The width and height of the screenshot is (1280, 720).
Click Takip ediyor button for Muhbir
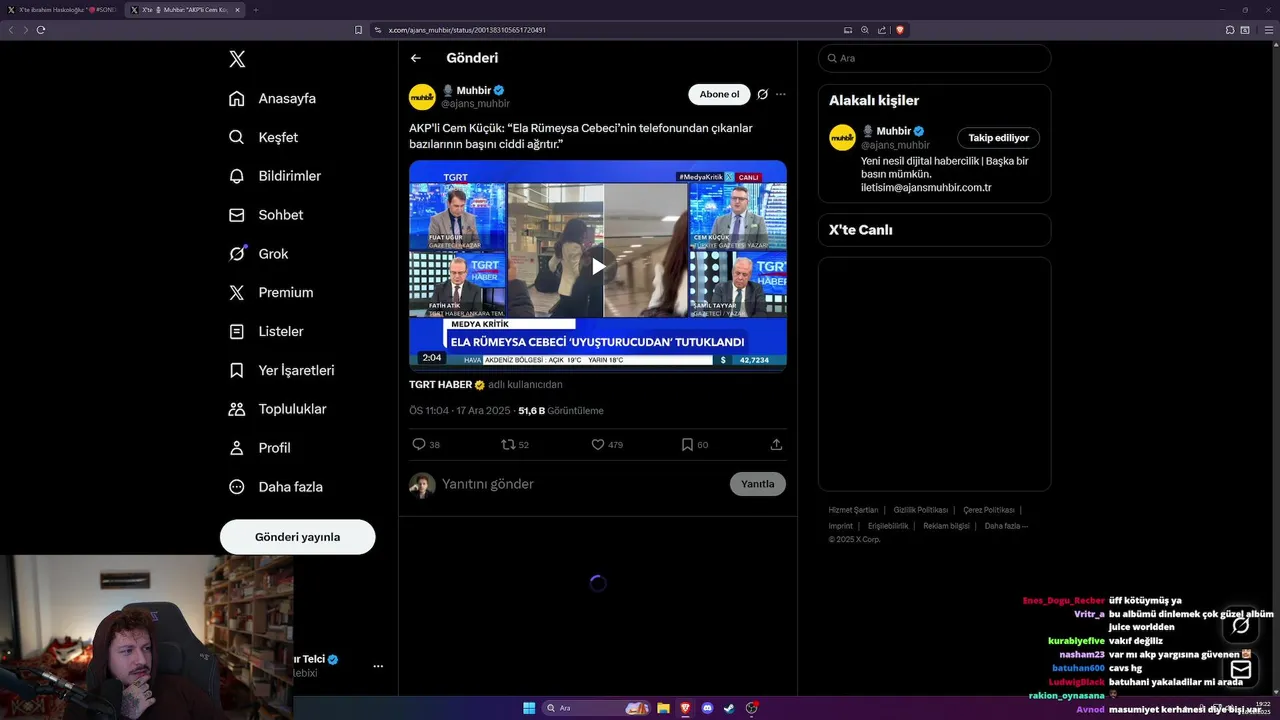click(998, 138)
